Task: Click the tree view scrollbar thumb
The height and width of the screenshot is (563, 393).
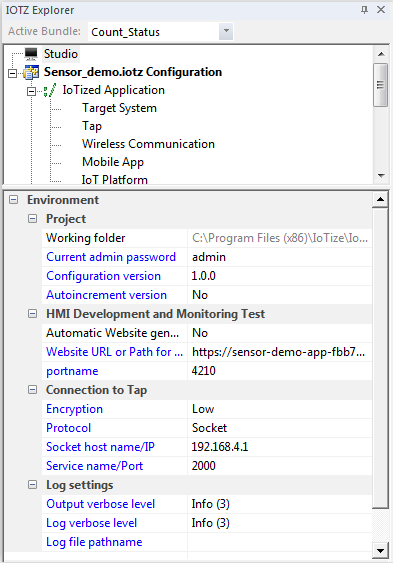Action: [380, 85]
